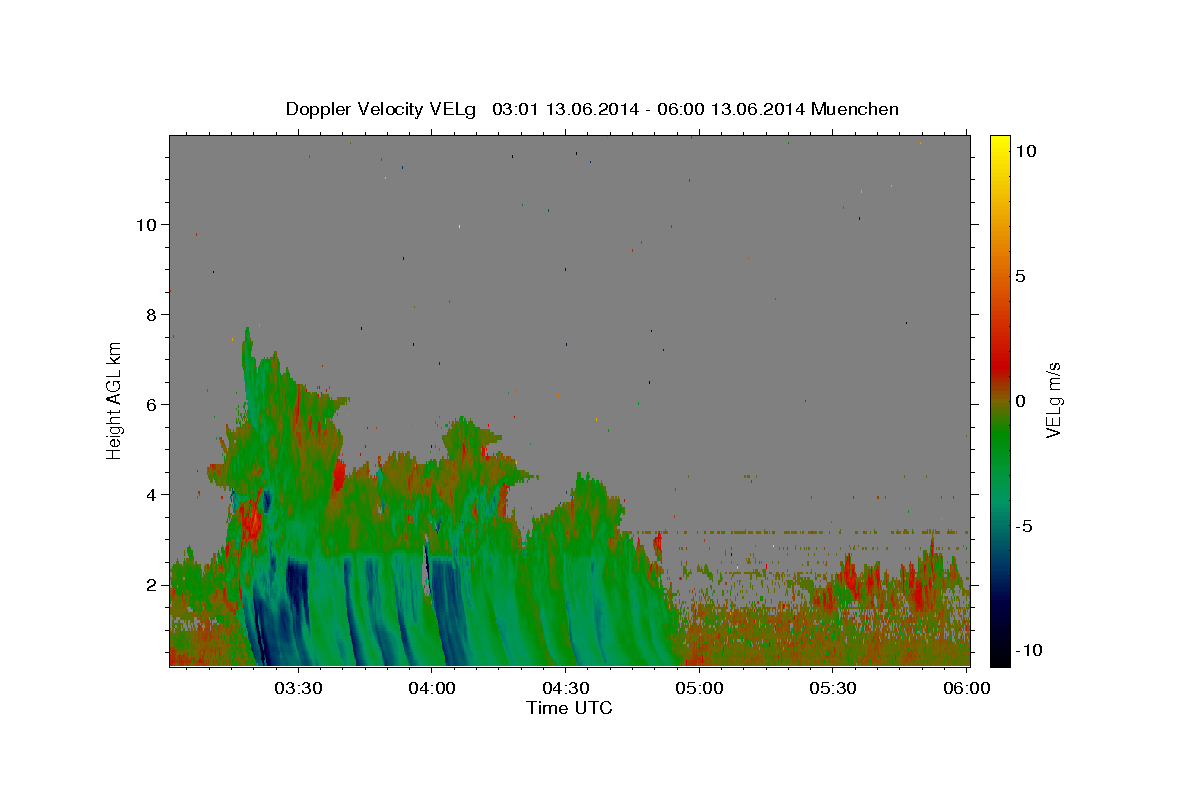Viewport: 1200px width, 800px height.
Task: Click the 'VELg m/s' colorbar label
Action: point(1053,401)
